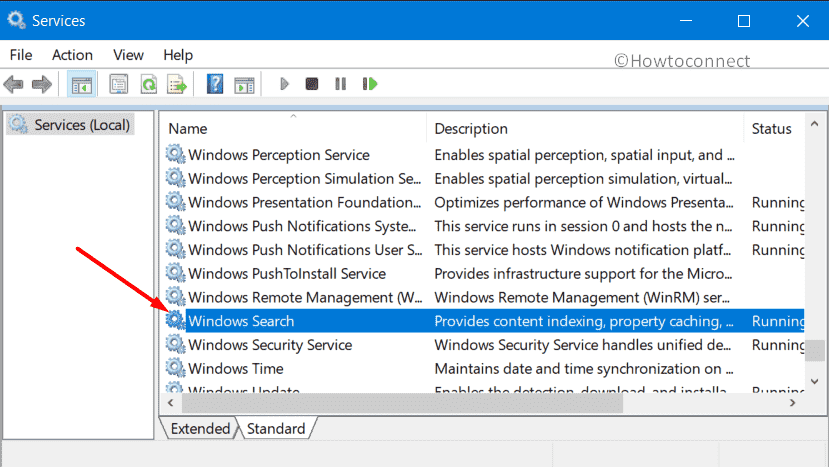Select Windows Push Notifications User S... row

(484, 250)
